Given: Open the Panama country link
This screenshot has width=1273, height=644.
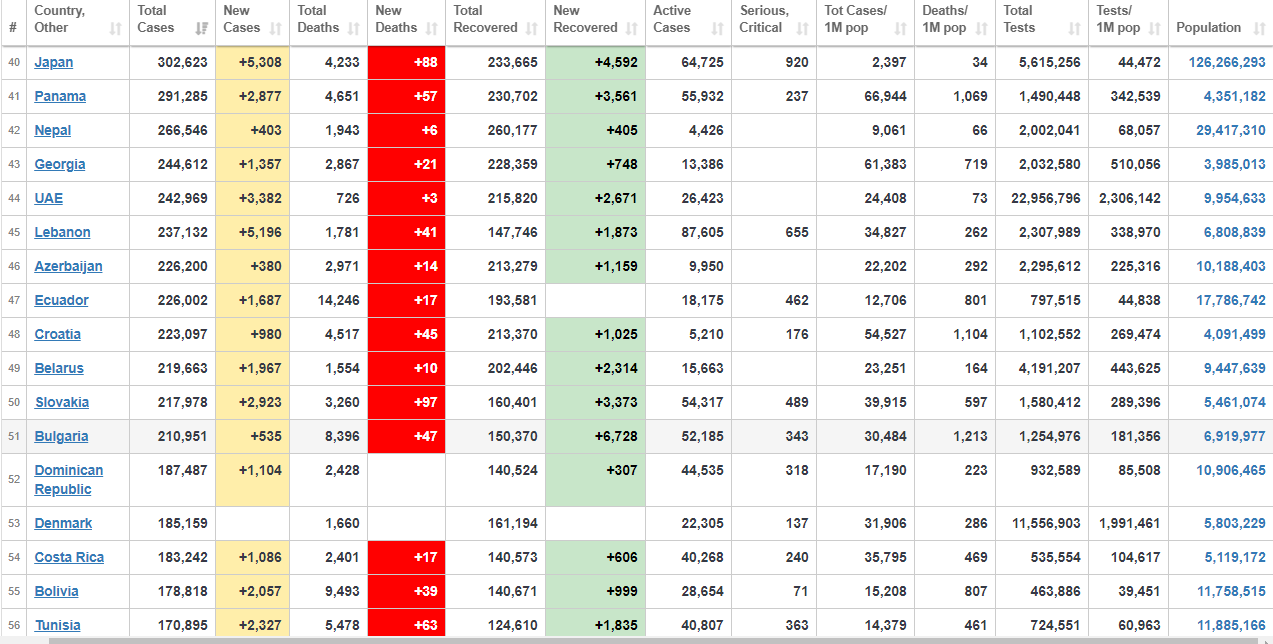Looking at the screenshot, I should click(60, 96).
